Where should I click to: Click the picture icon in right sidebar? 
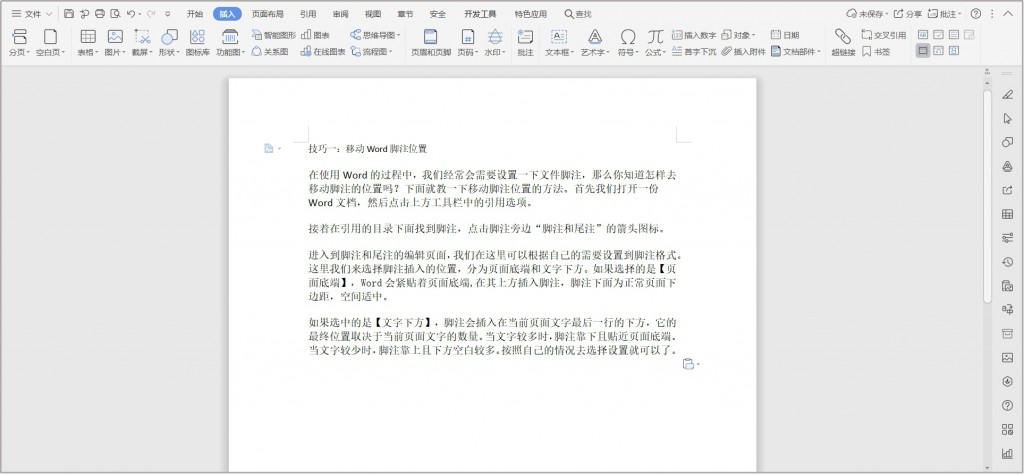[x=1007, y=357]
